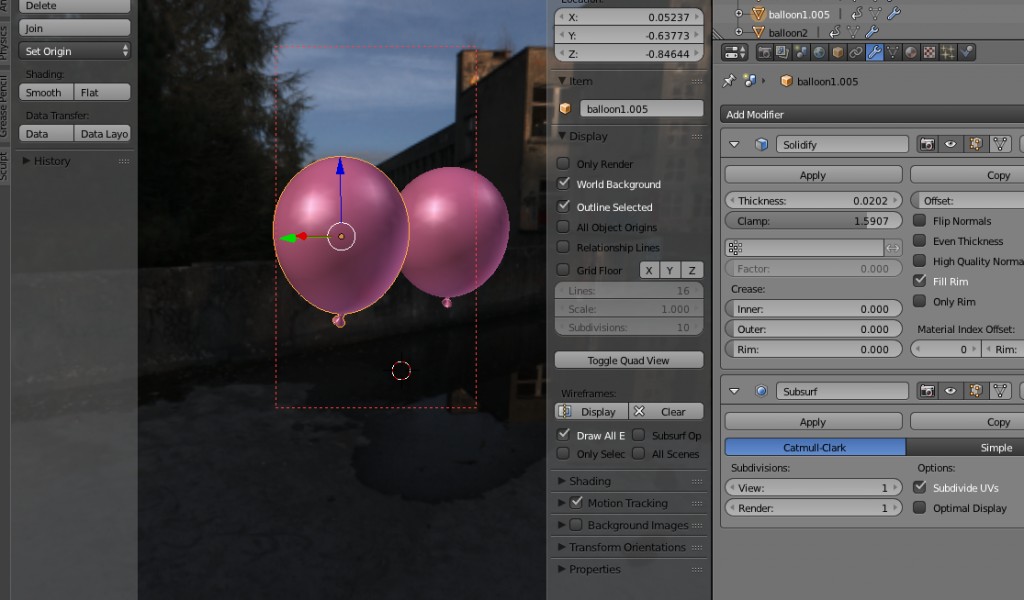The width and height of the screenshot is (1024, 600).
Task: Open the Set Origin dropdown
Action: 75,51
